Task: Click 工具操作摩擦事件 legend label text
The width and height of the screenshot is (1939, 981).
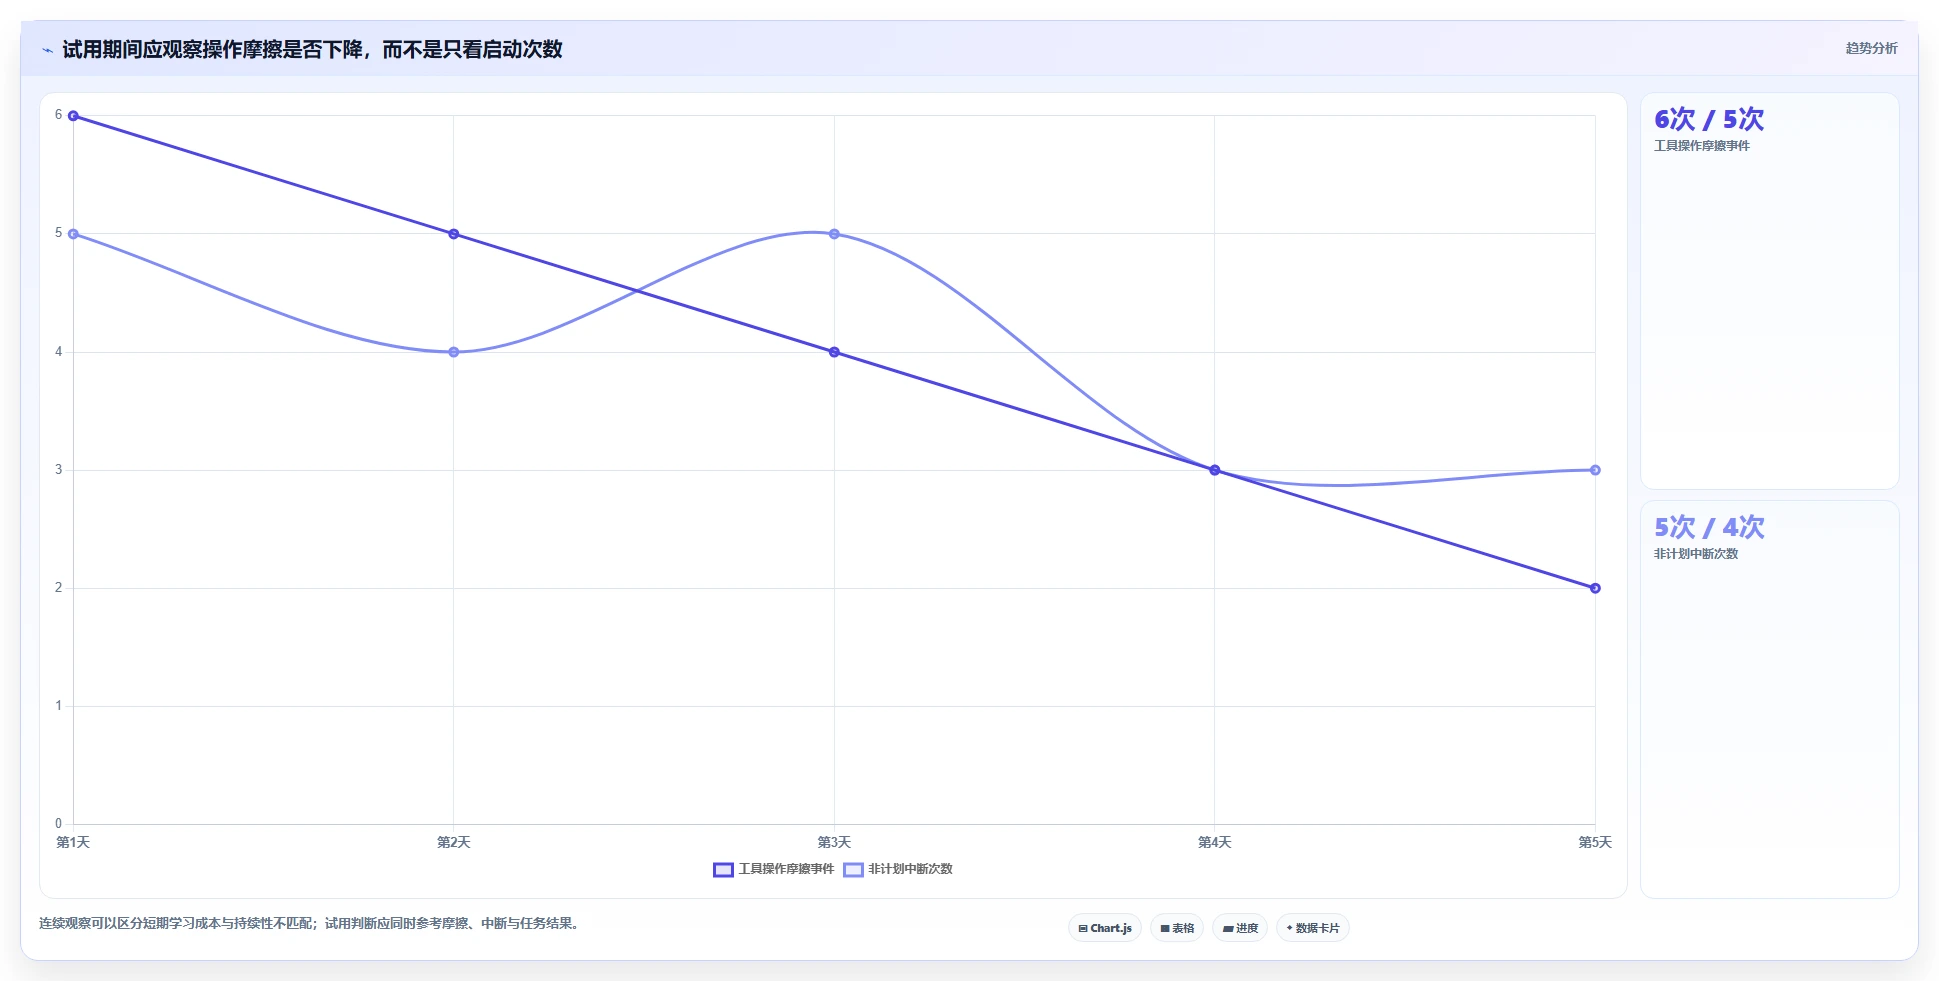Action: (x=786, y=869)
